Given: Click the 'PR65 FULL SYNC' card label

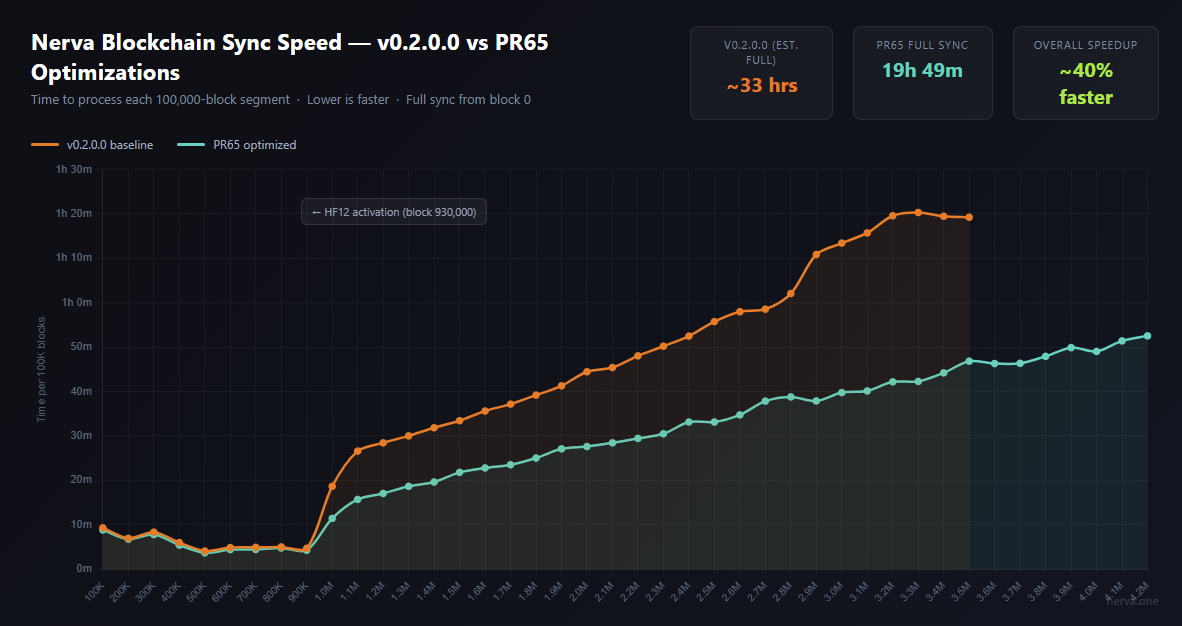Looking at the screenshot, I should tap(923, 45).
